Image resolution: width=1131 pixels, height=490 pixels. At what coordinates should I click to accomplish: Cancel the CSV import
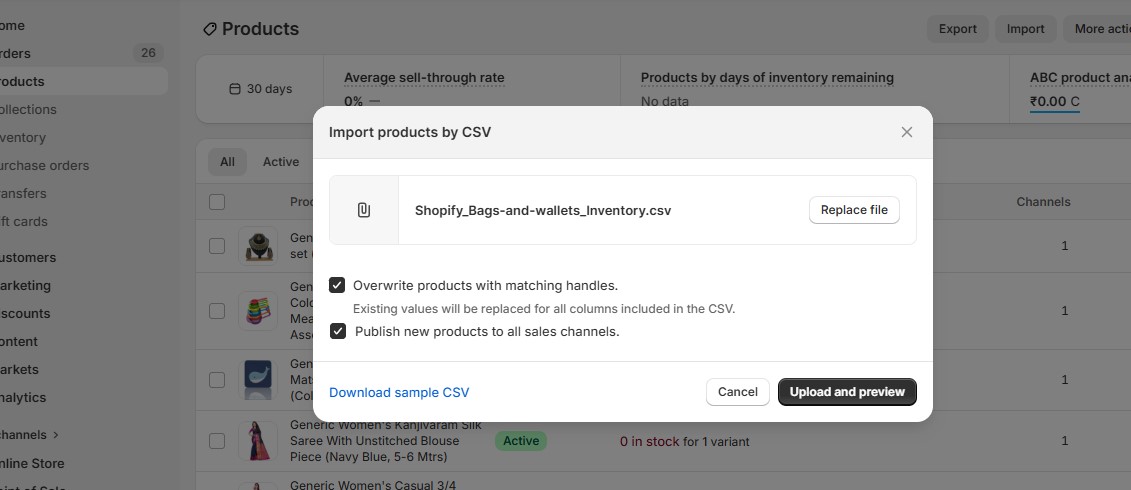pyautogui.click(x=738, y=392)
